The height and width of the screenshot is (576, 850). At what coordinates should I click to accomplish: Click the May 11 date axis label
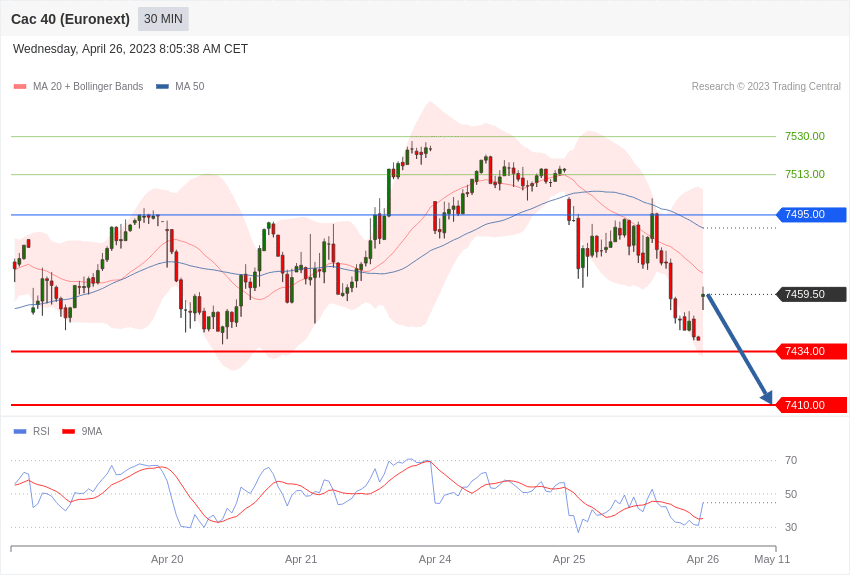coord(772,559)
